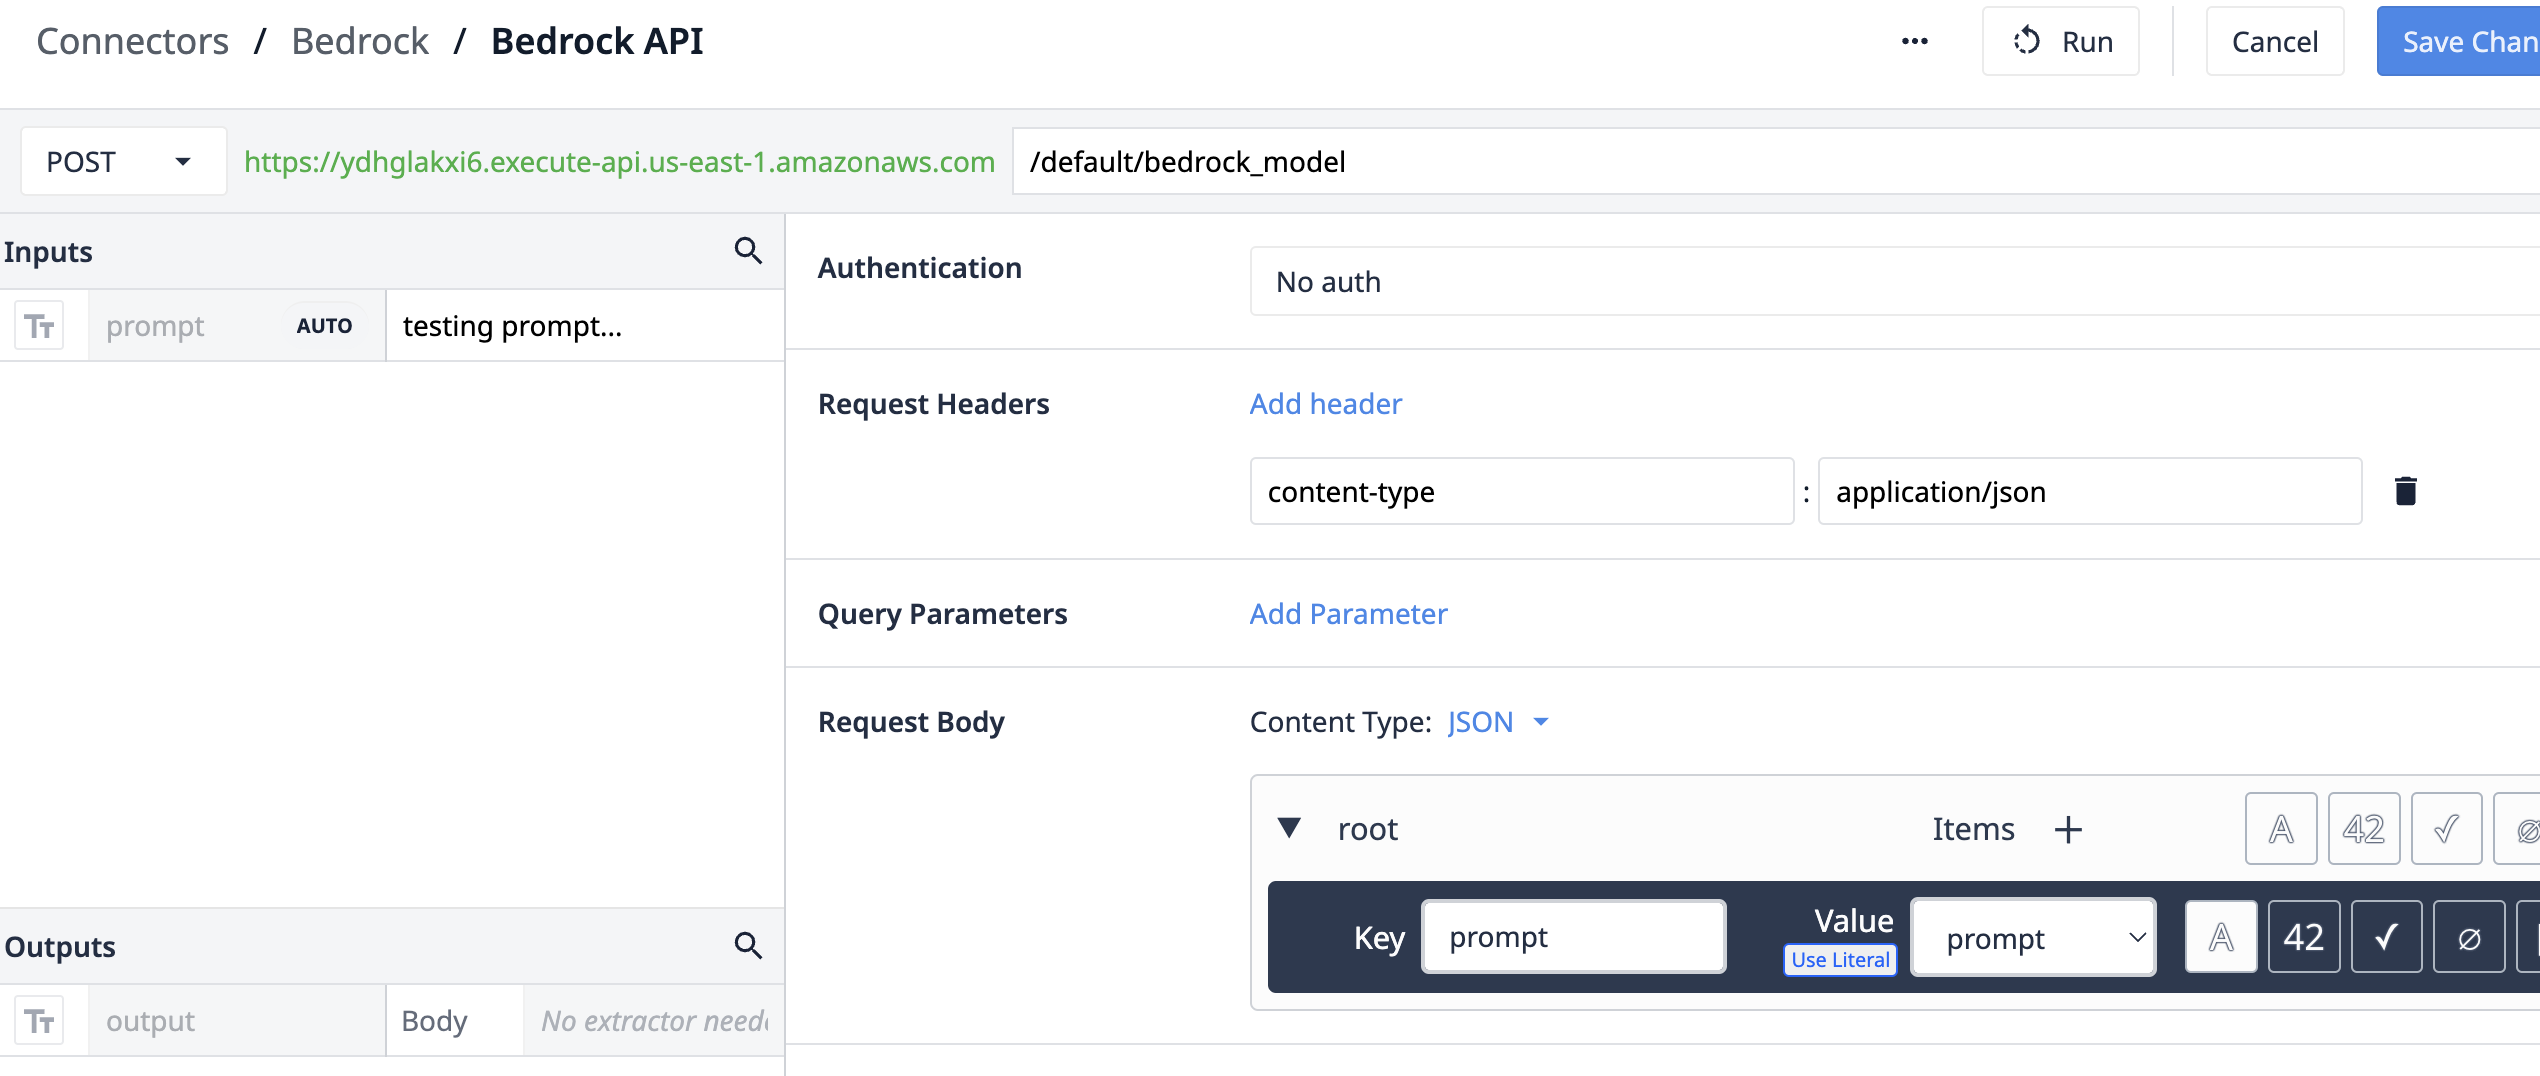
Task: Click the amazonaws.com base URL link
Action: click(x=619, y=162)
